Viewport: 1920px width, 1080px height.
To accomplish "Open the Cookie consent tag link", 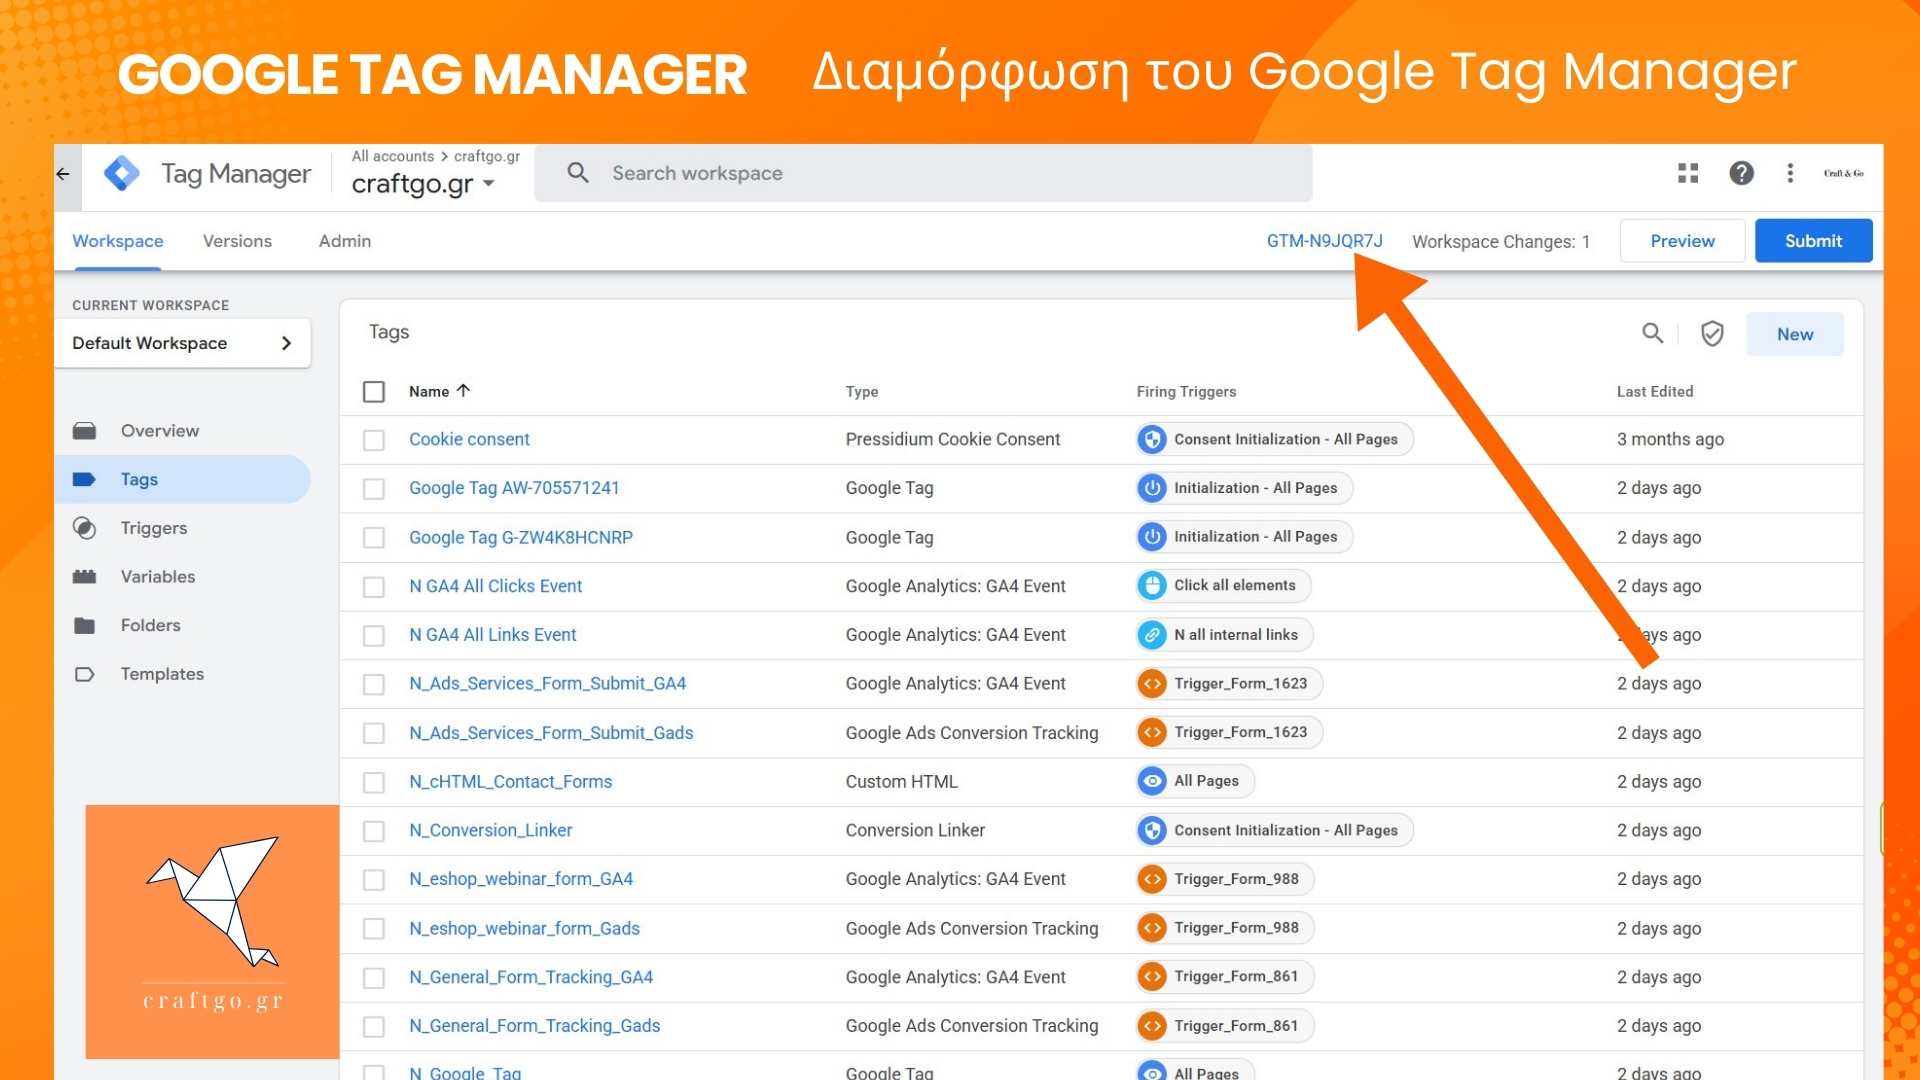I will pos(469,439).
